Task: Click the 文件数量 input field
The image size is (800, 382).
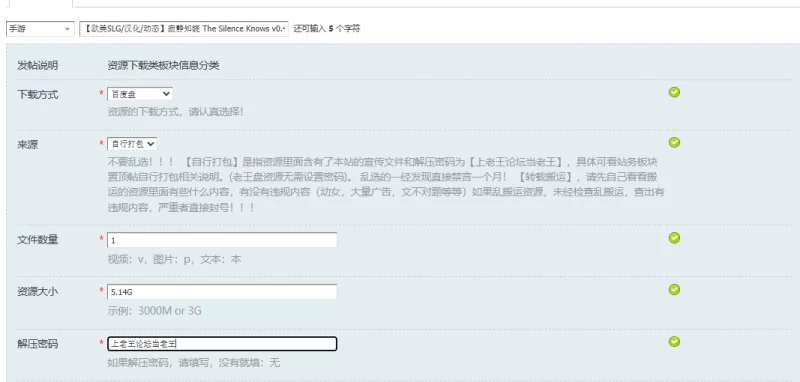Action: coord(222,240)
